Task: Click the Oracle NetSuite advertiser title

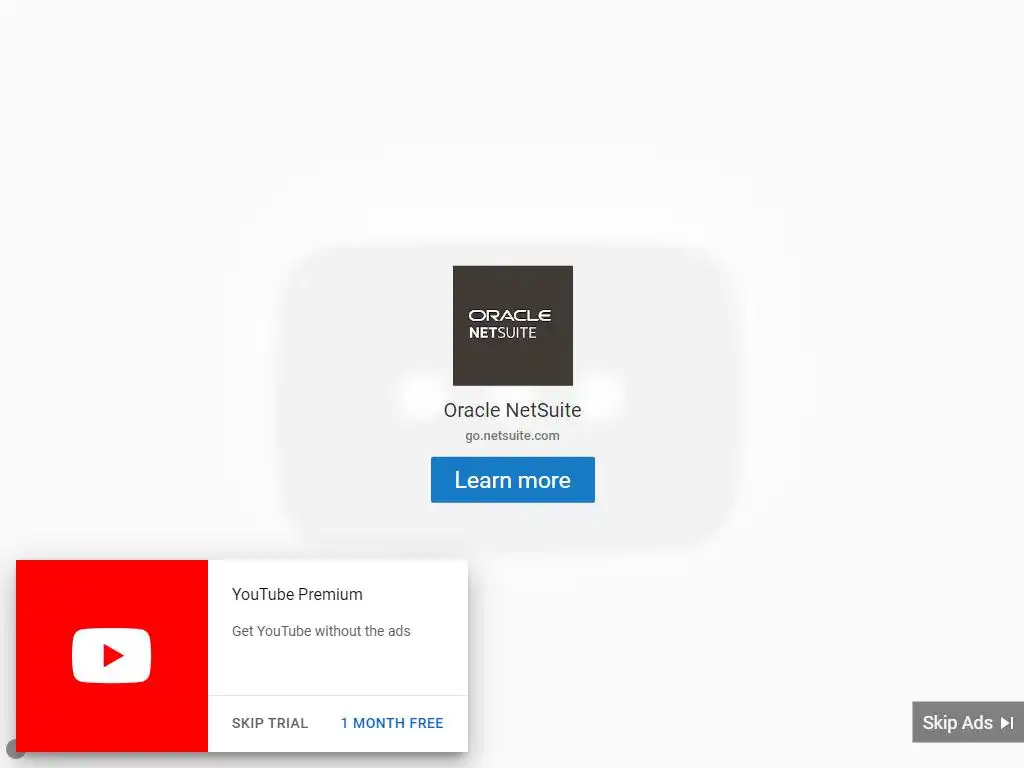Action: (513, 410)
